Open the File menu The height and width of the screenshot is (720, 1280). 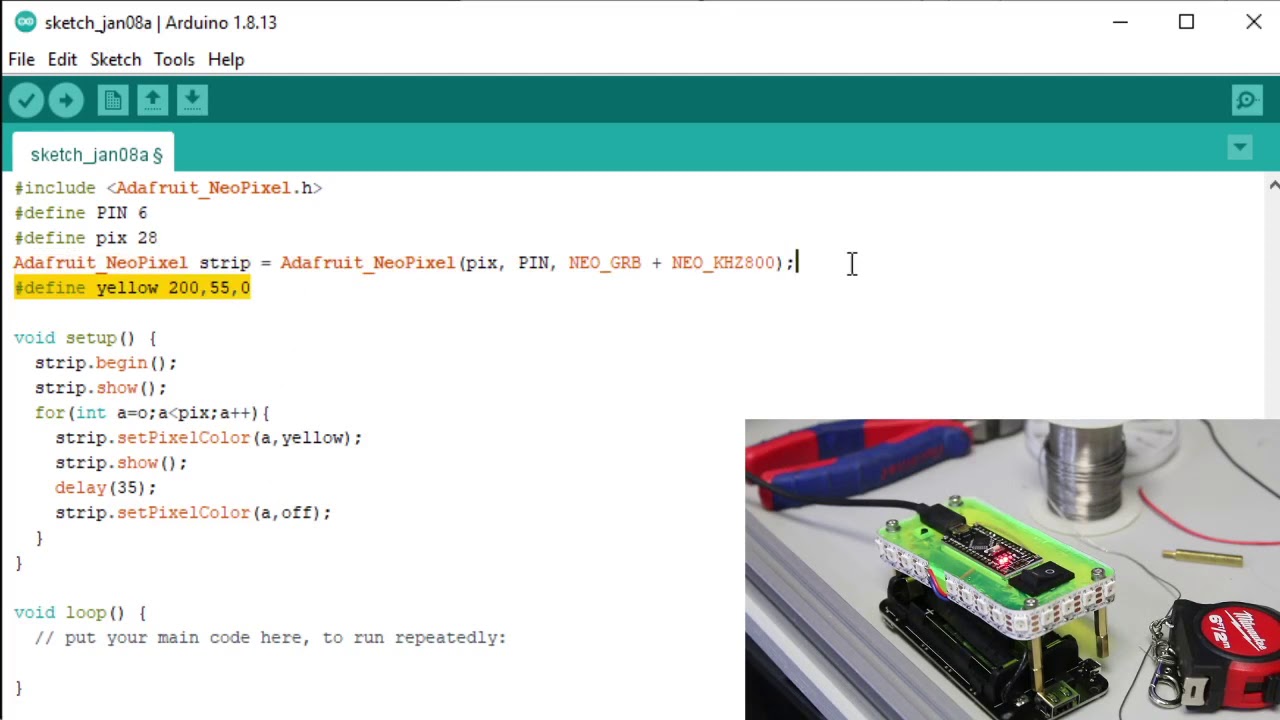21,59
